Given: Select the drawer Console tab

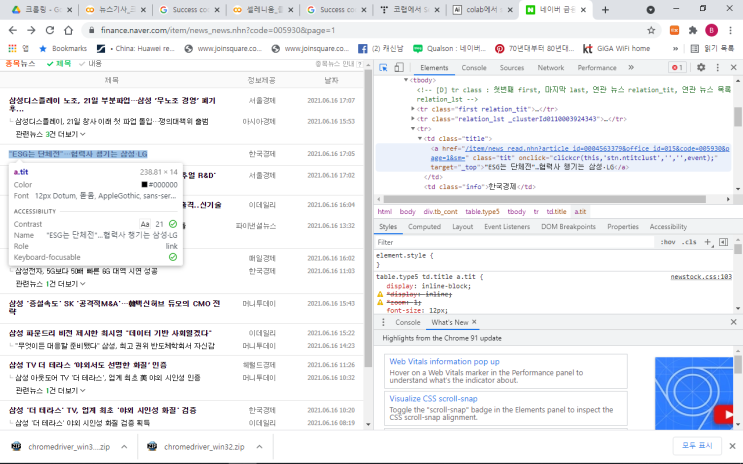Looking at the screenshot, I should pos(408,322).
